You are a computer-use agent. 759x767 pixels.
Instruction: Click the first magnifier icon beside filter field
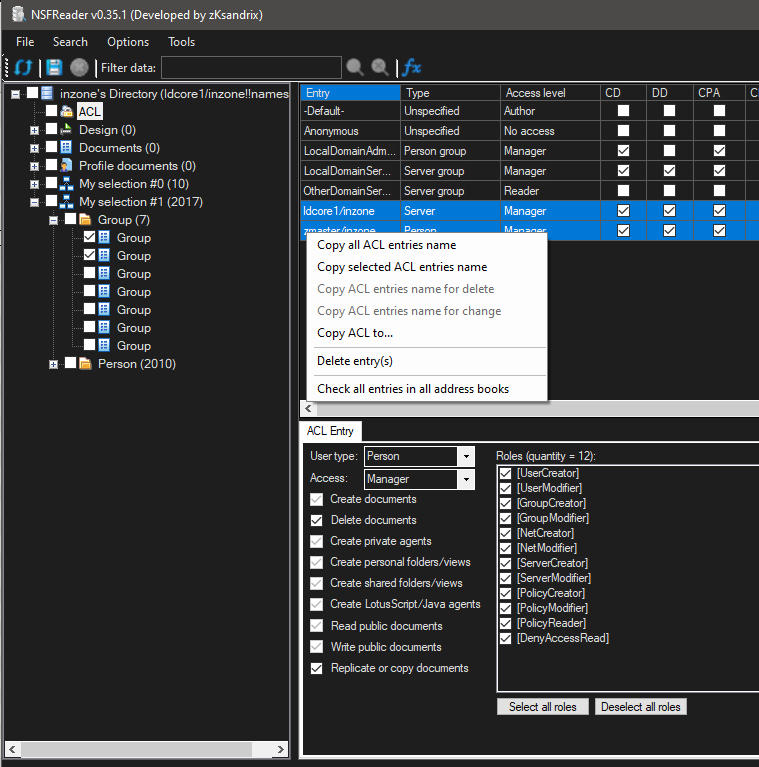pos(355,67)
